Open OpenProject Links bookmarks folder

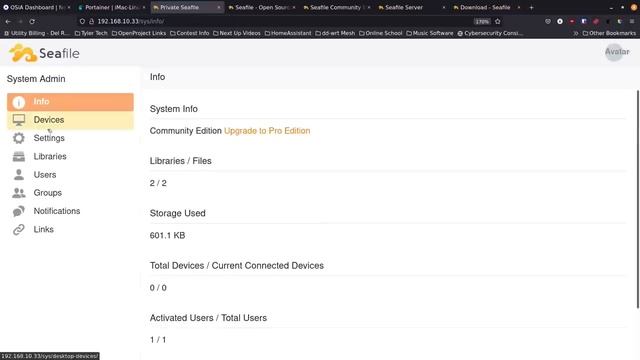pos(139,33)
